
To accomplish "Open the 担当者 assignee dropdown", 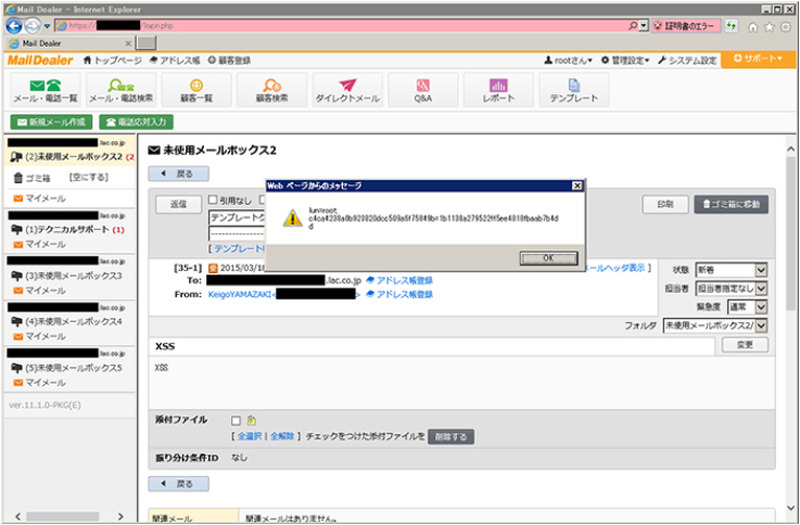I will [x=760, y=288].
